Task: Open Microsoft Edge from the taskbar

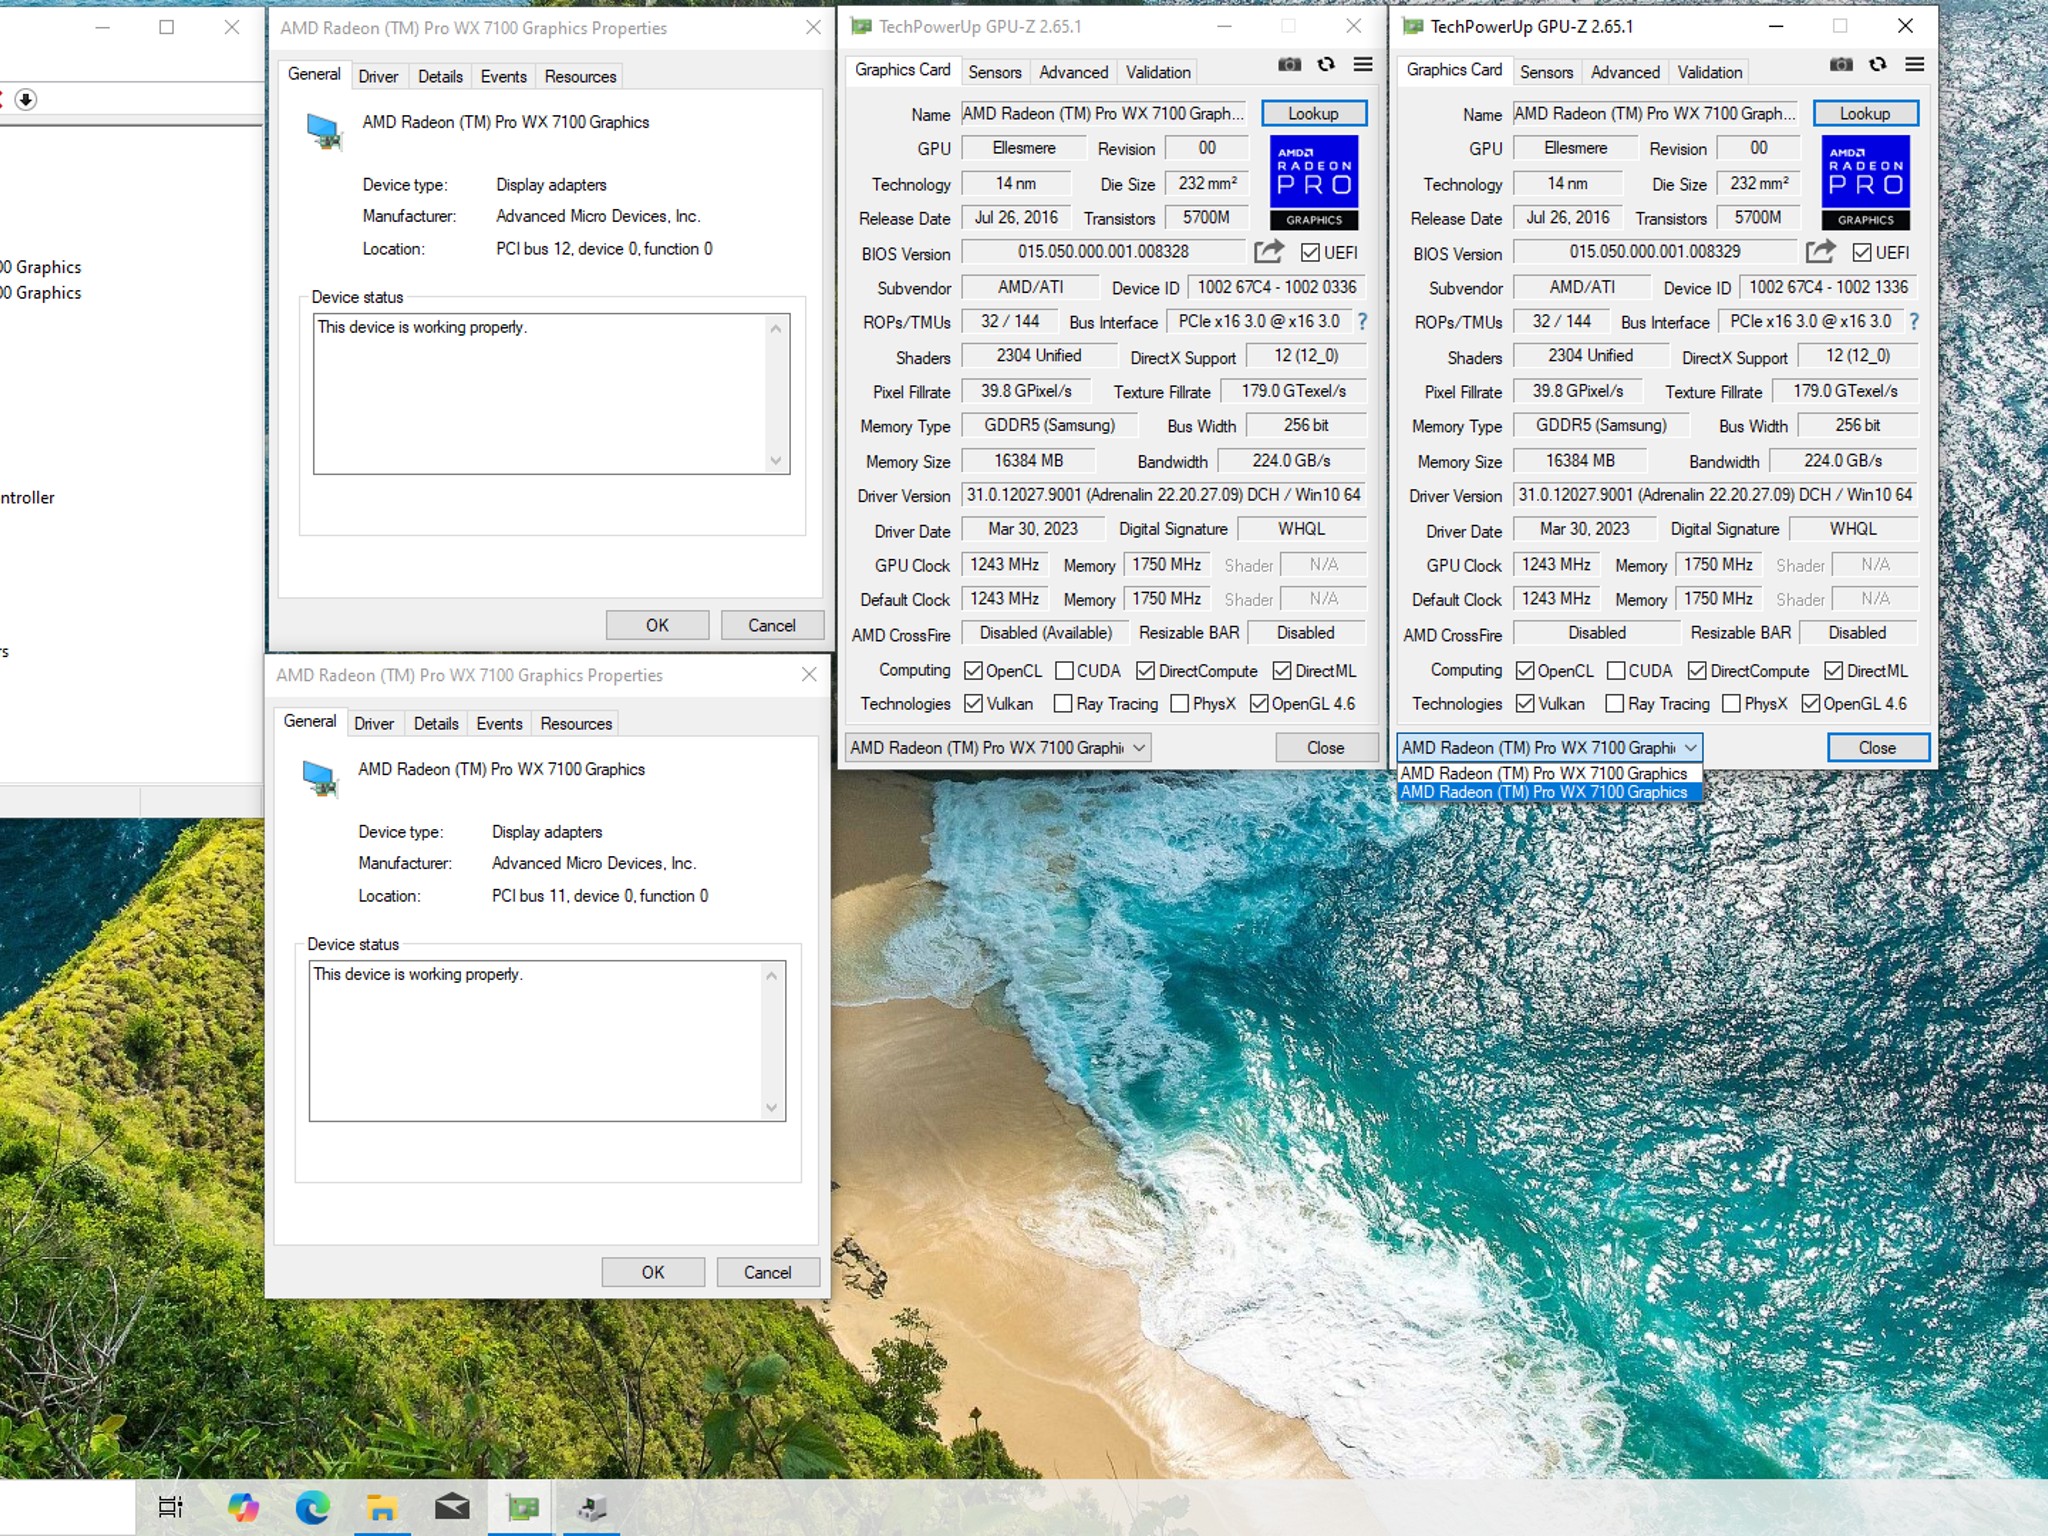Action: (x=312, y=1507)
